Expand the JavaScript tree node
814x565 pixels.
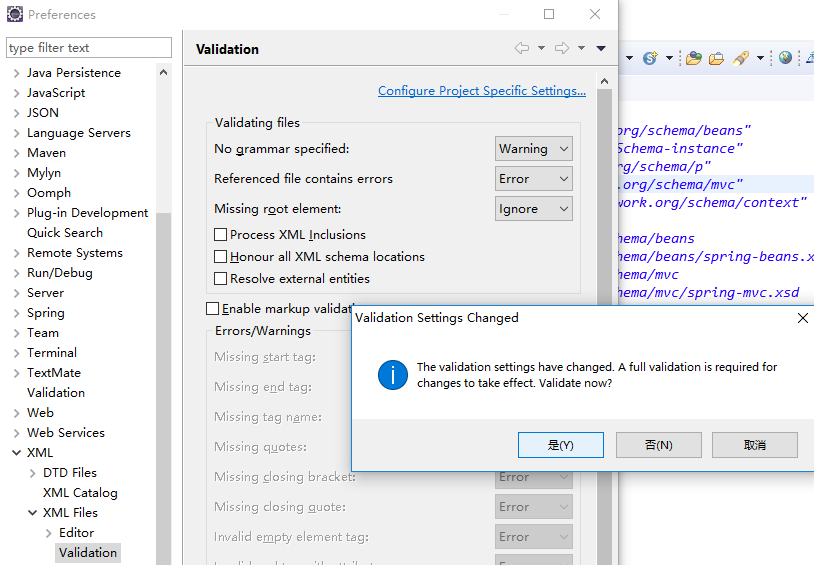click(17, 93)
